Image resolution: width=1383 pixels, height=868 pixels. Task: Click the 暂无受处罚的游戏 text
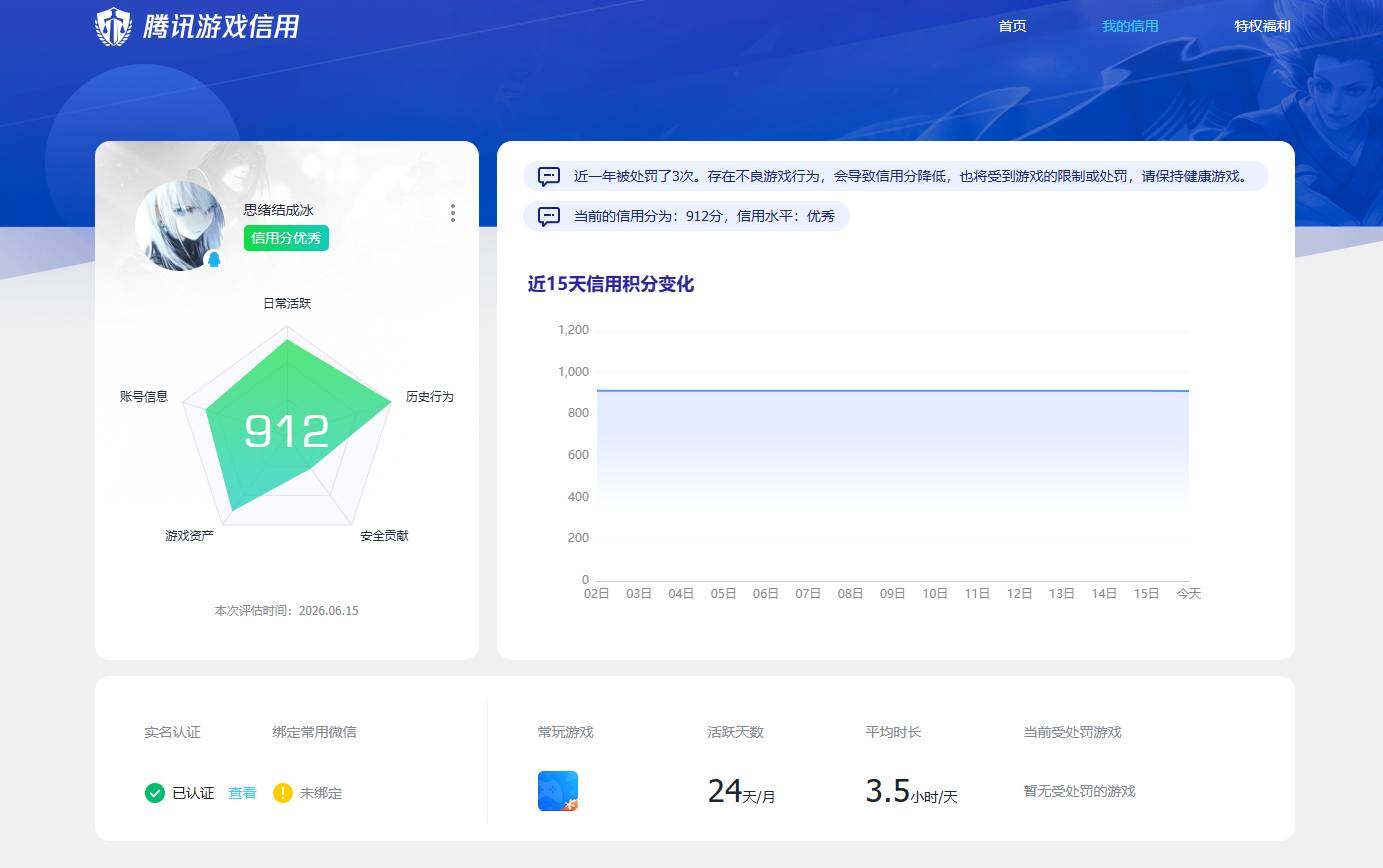[x=1079, y=791]
